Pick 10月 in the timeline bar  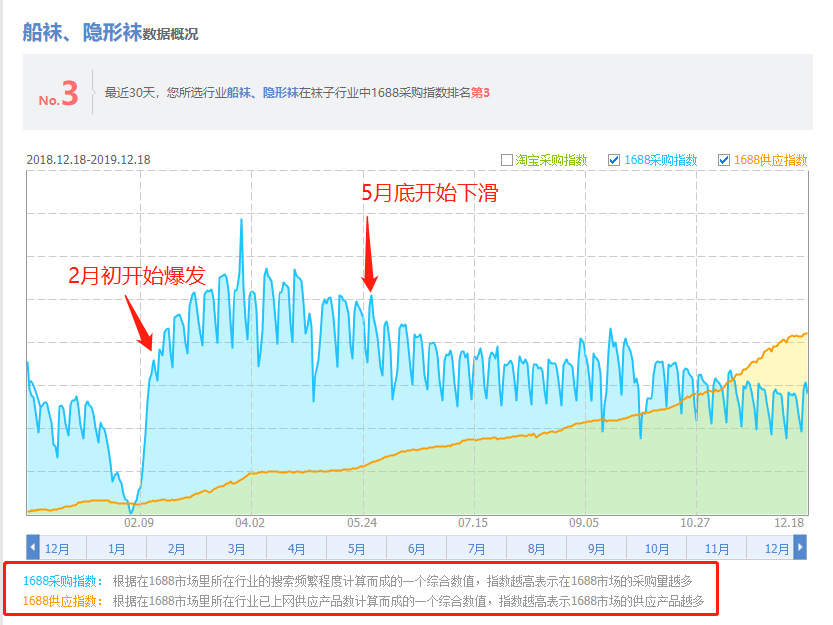657,549
